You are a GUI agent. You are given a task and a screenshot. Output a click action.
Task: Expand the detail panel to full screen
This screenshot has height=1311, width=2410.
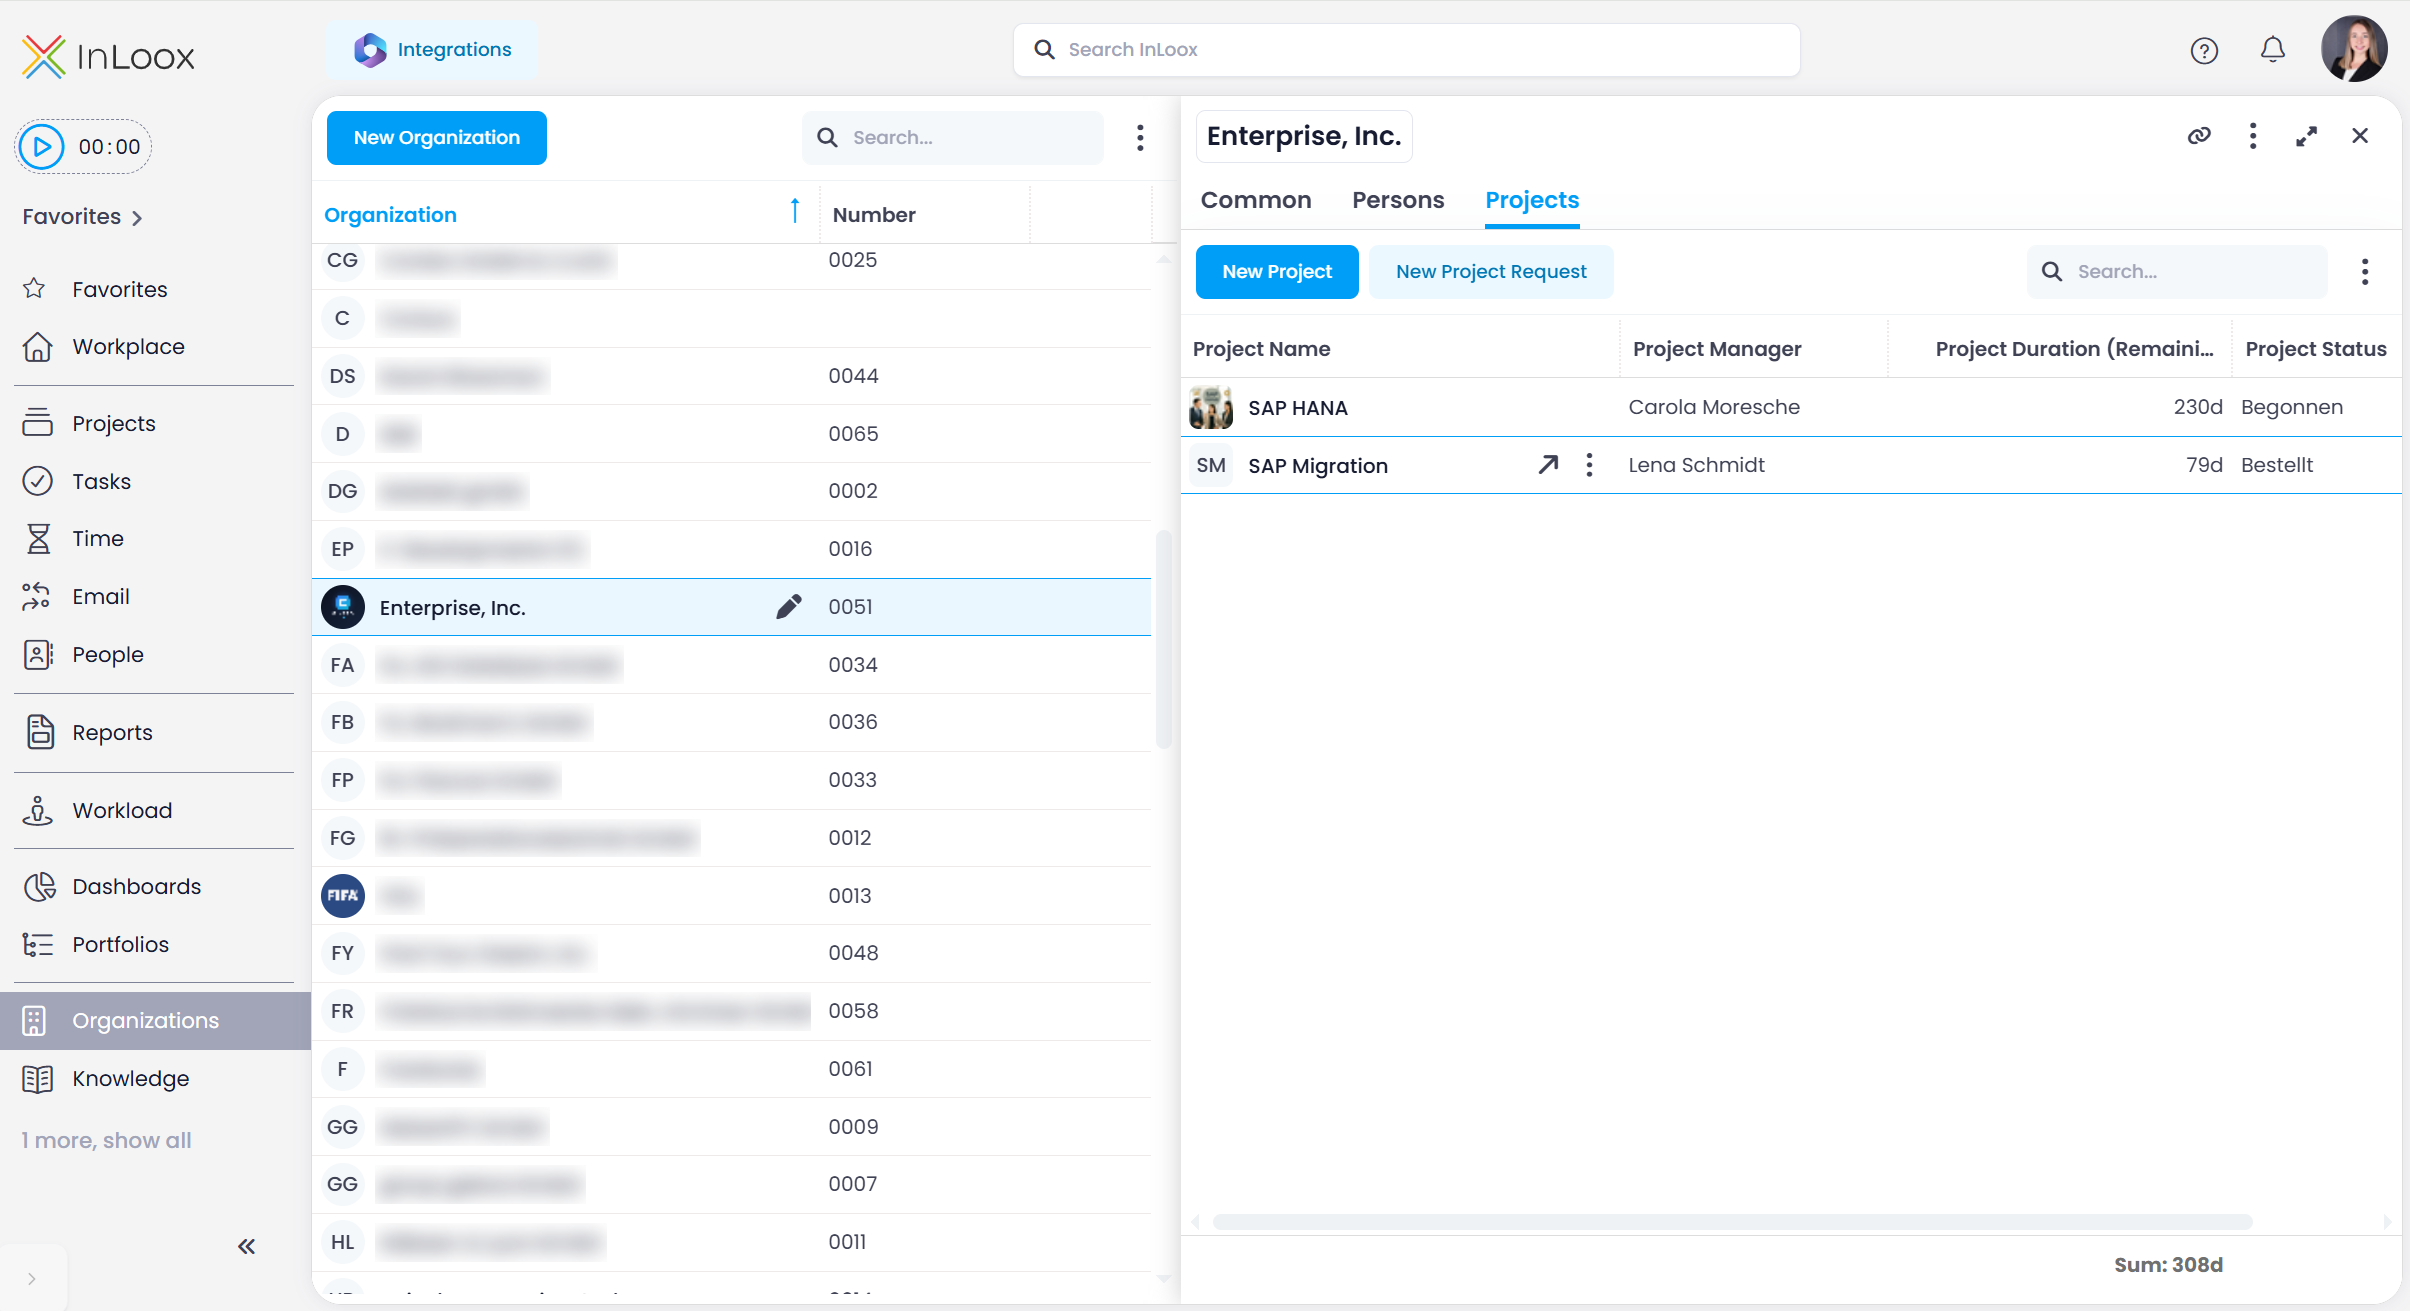[2307, 136]
